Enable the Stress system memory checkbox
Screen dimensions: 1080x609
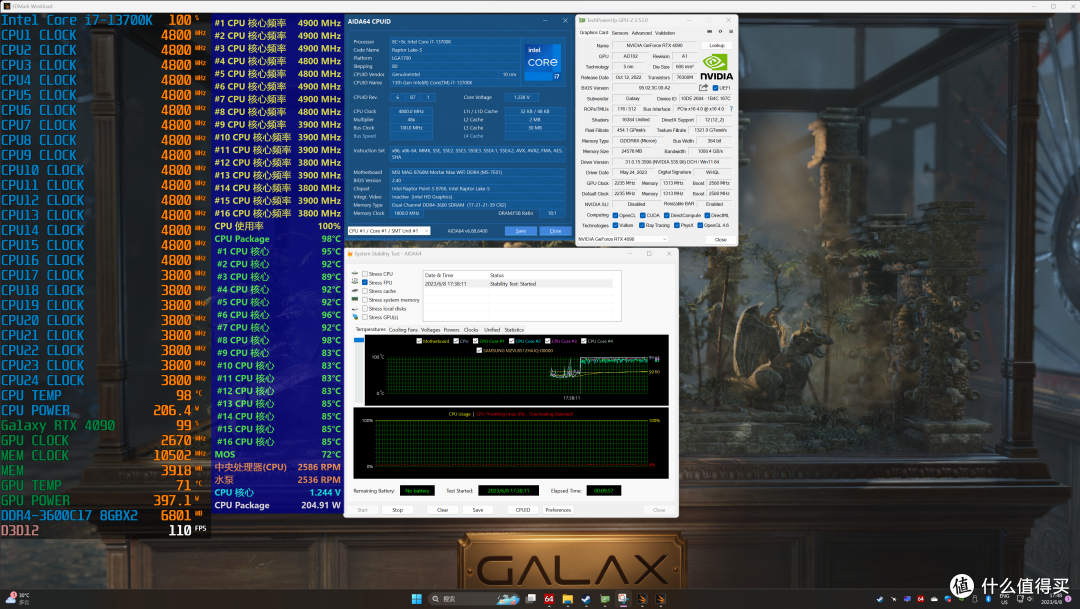click(x=365, y=300)
